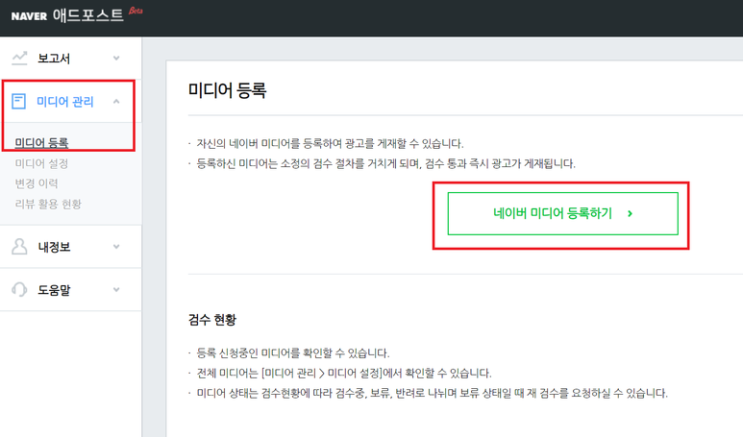The image size is (743, 437).
Task: Collapse the 미디어 관리 menu chevron
Action: tap(116, 101)
